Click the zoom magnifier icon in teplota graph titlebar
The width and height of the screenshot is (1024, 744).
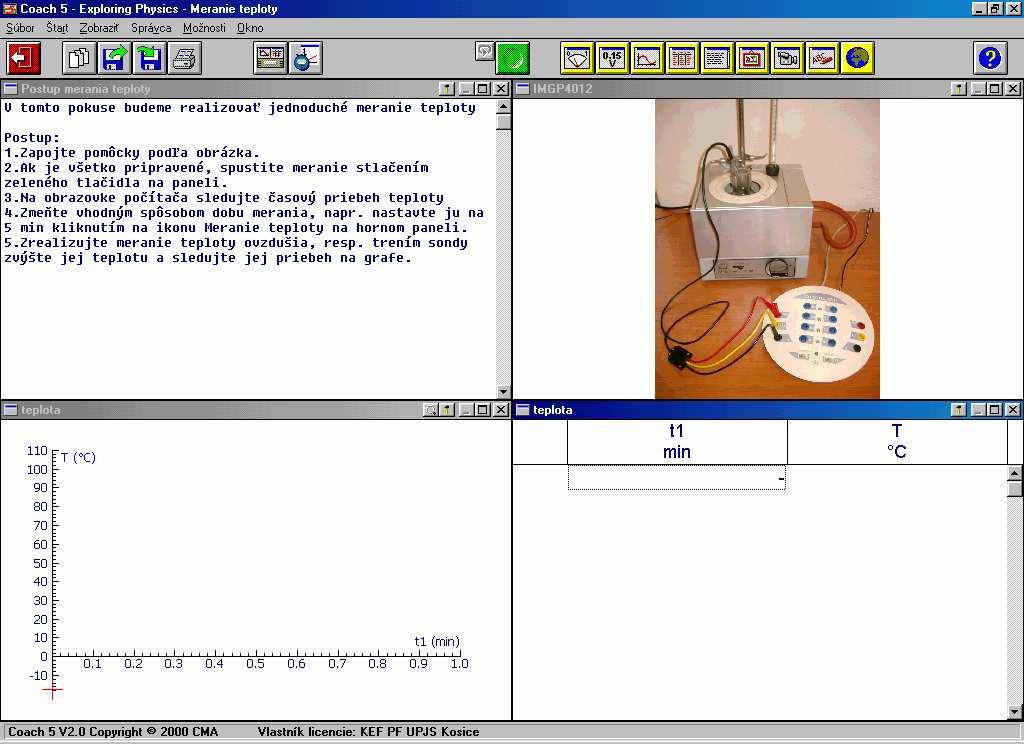[x=430, y=410]
